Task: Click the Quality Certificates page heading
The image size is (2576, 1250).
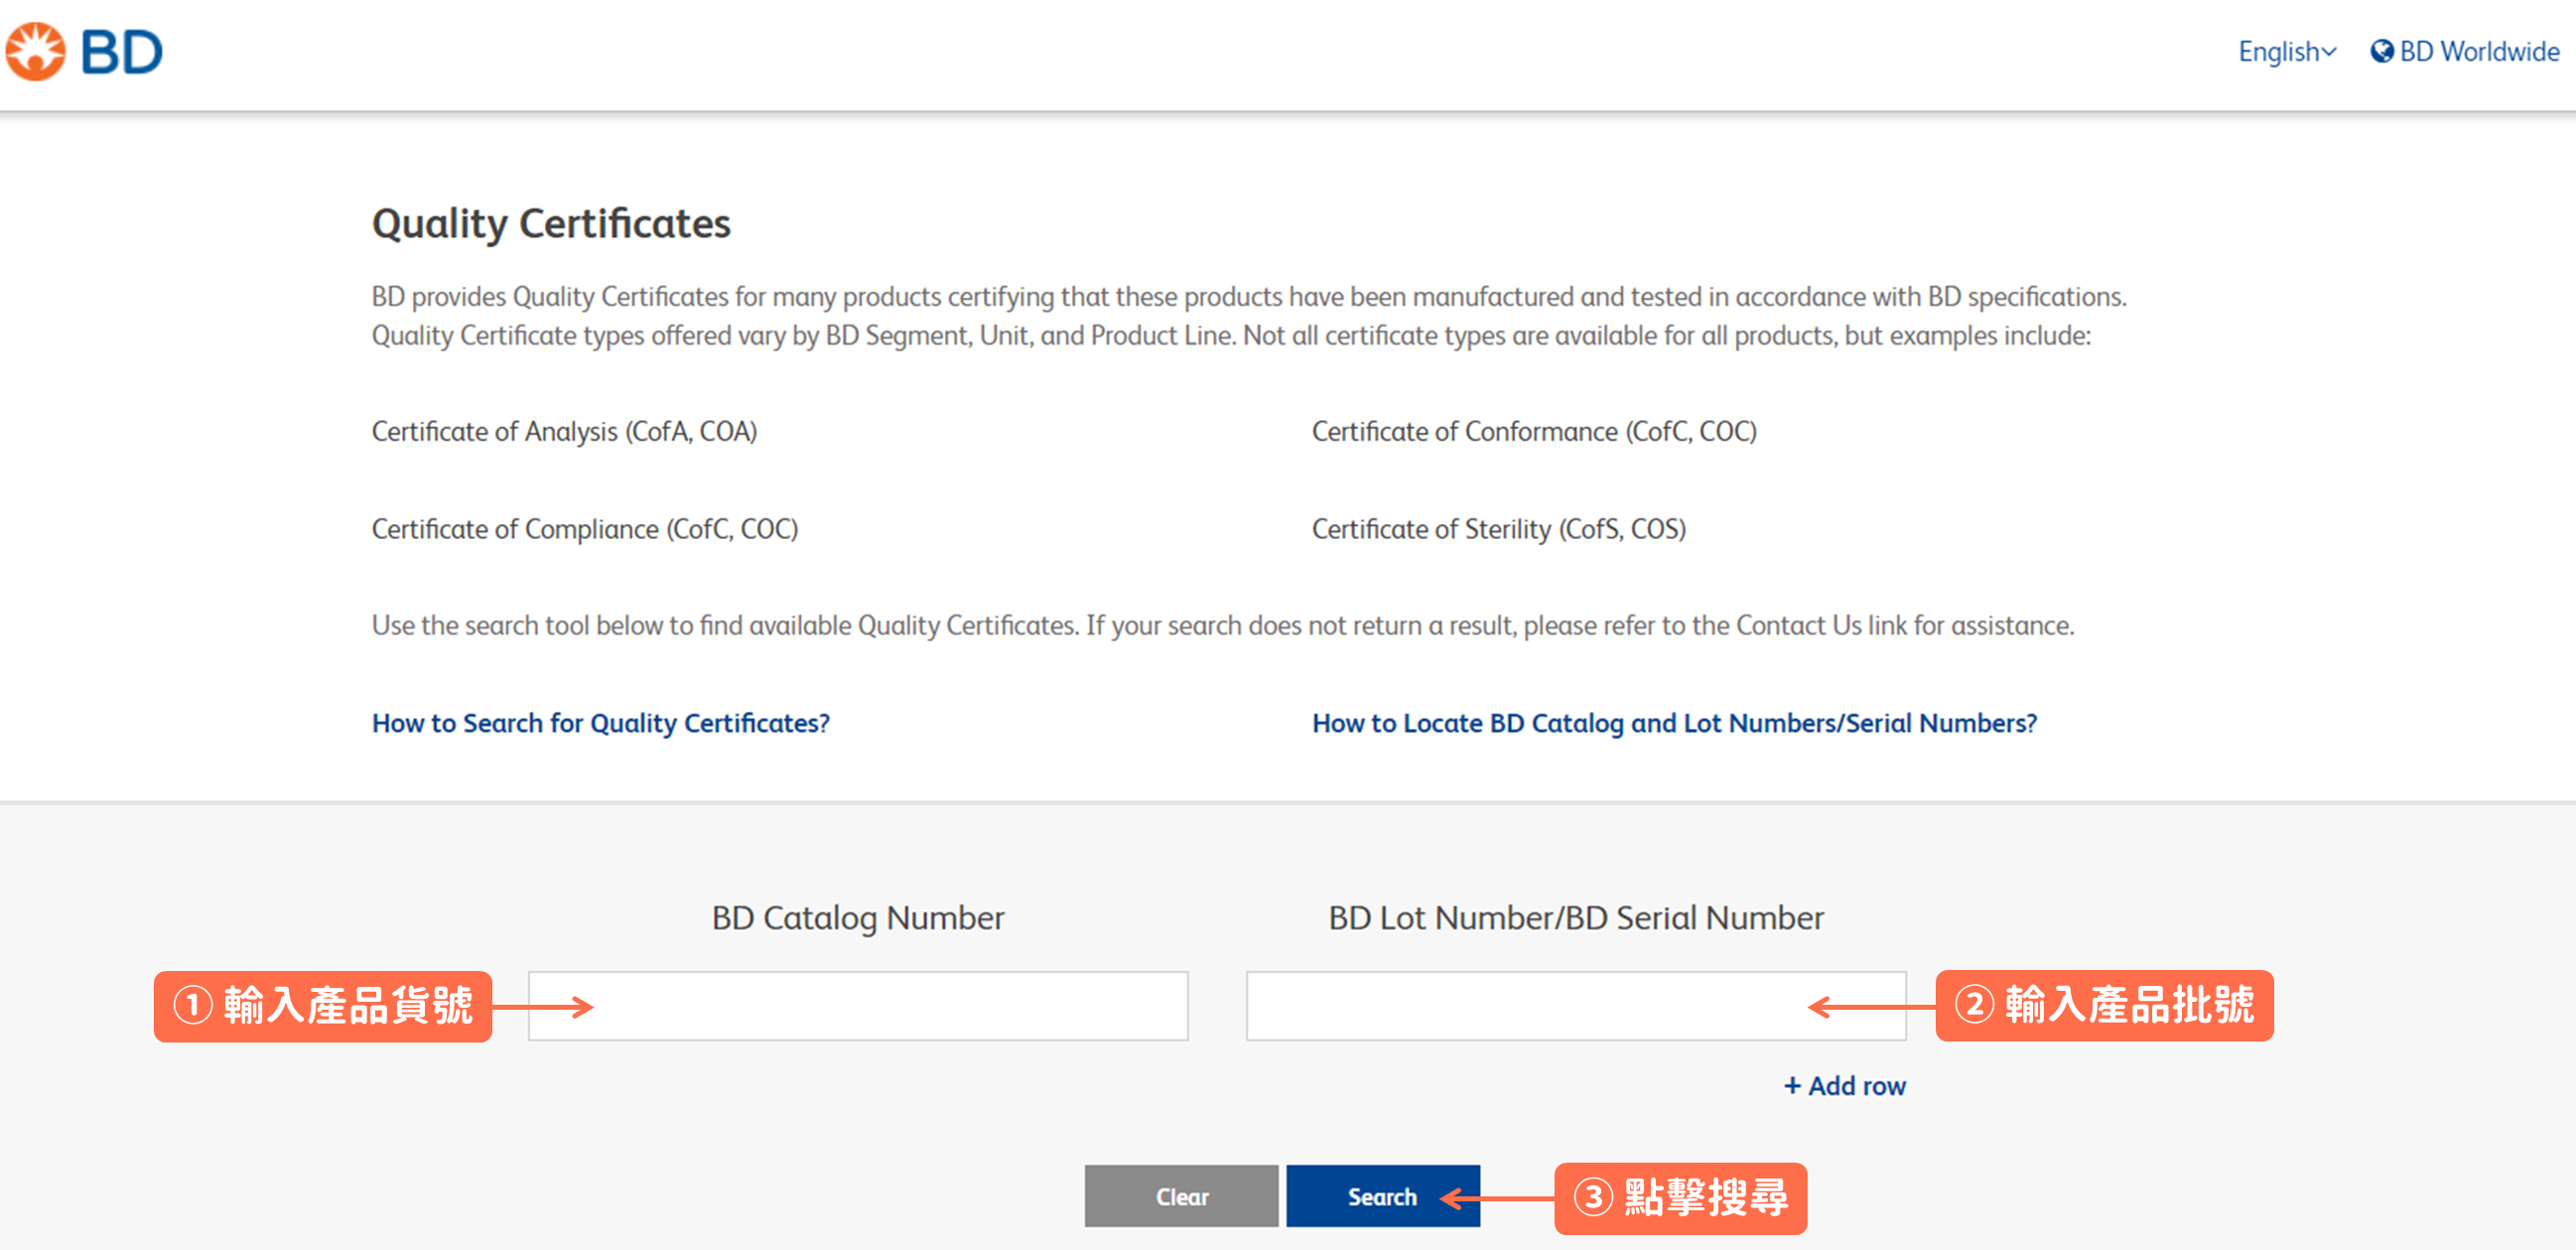Action: tap(551, 224)
